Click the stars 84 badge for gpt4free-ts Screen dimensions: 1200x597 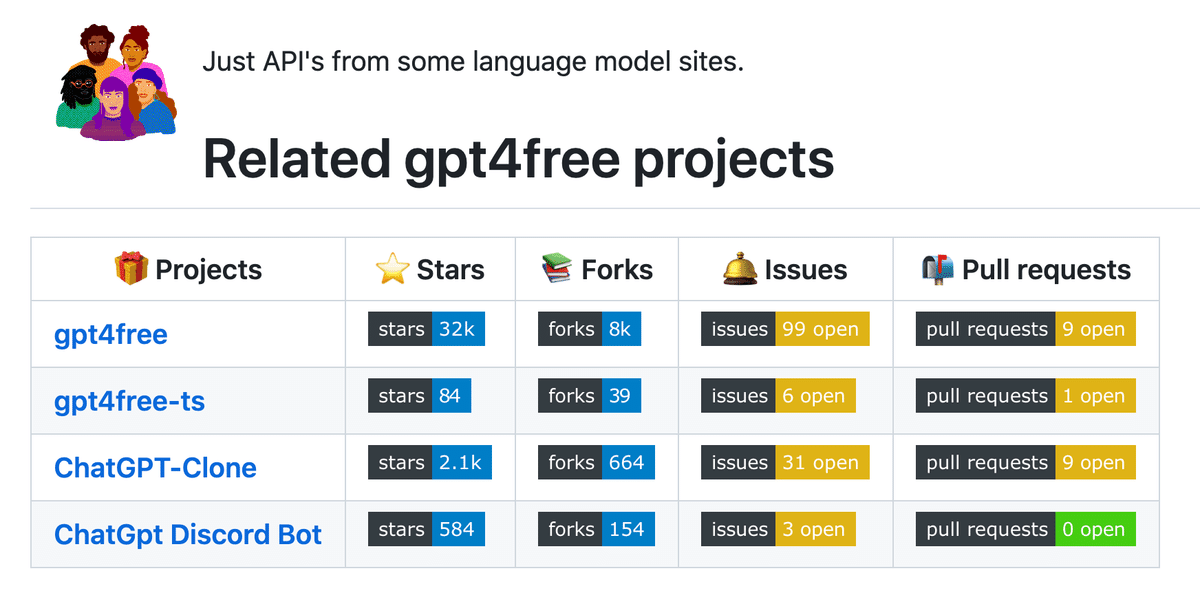coord(419,395)
